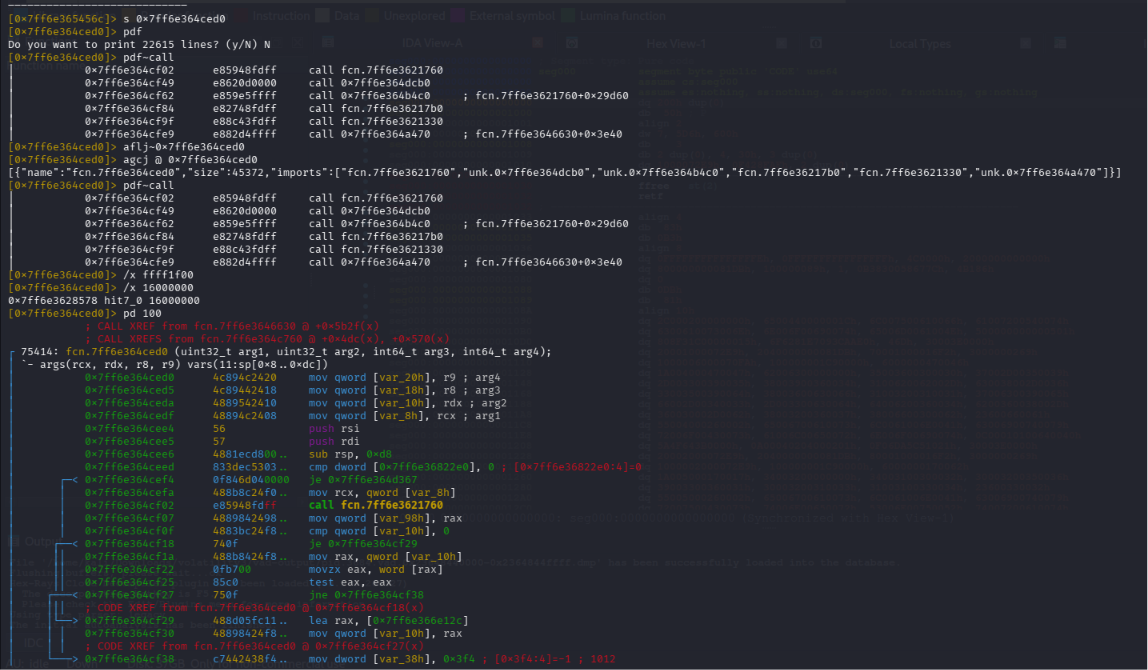Open the Local Types tab in background IDA window
Image resolution: width=1148 pixels, height=670 pixels.
click(x=920, y=44)
